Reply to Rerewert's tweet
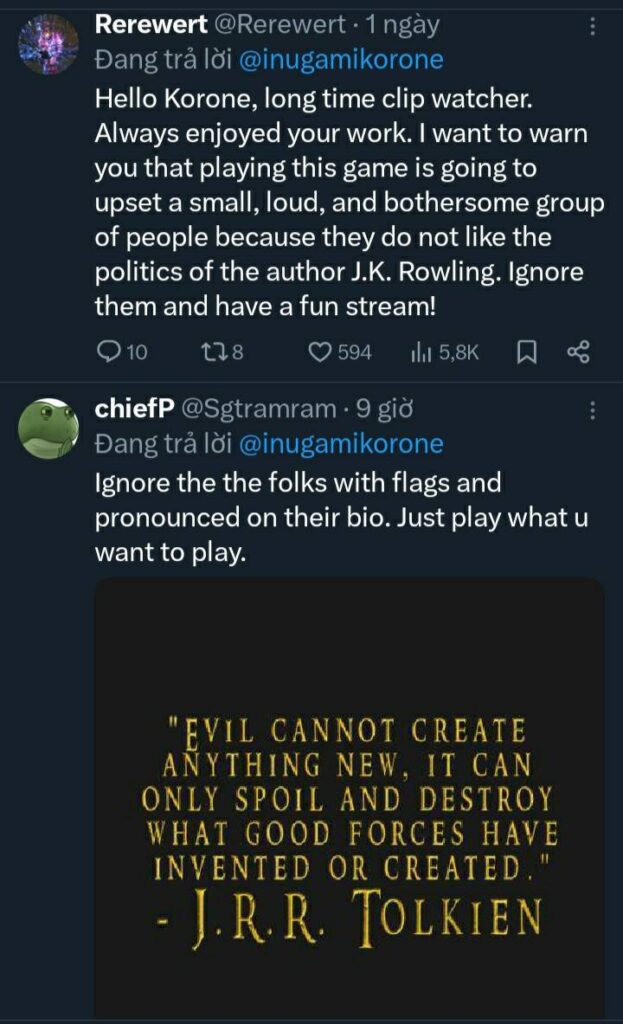This screenshot has width=623, height=1024. click(110, 352)
